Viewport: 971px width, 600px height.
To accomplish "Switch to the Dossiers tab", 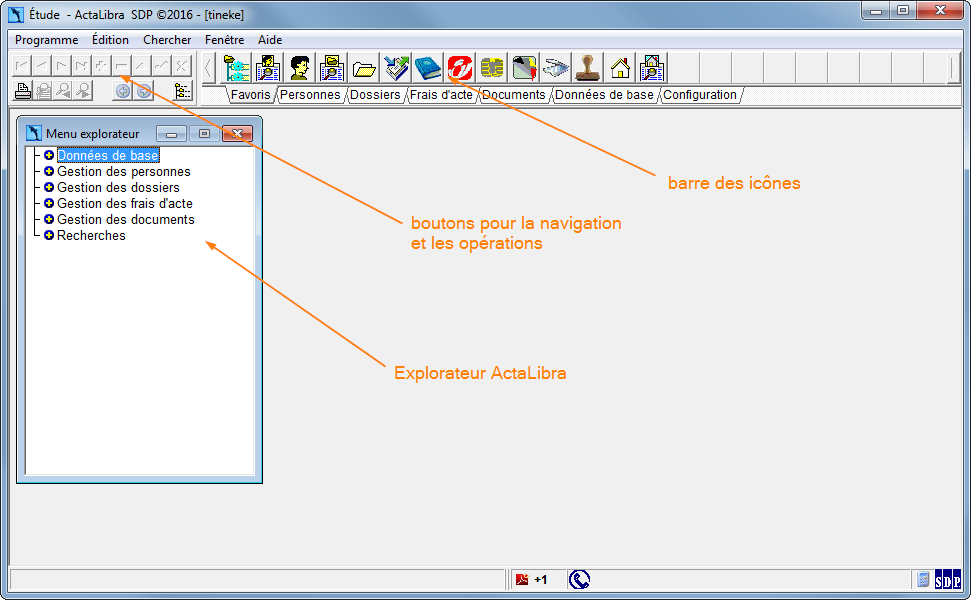I will (375, 95).
